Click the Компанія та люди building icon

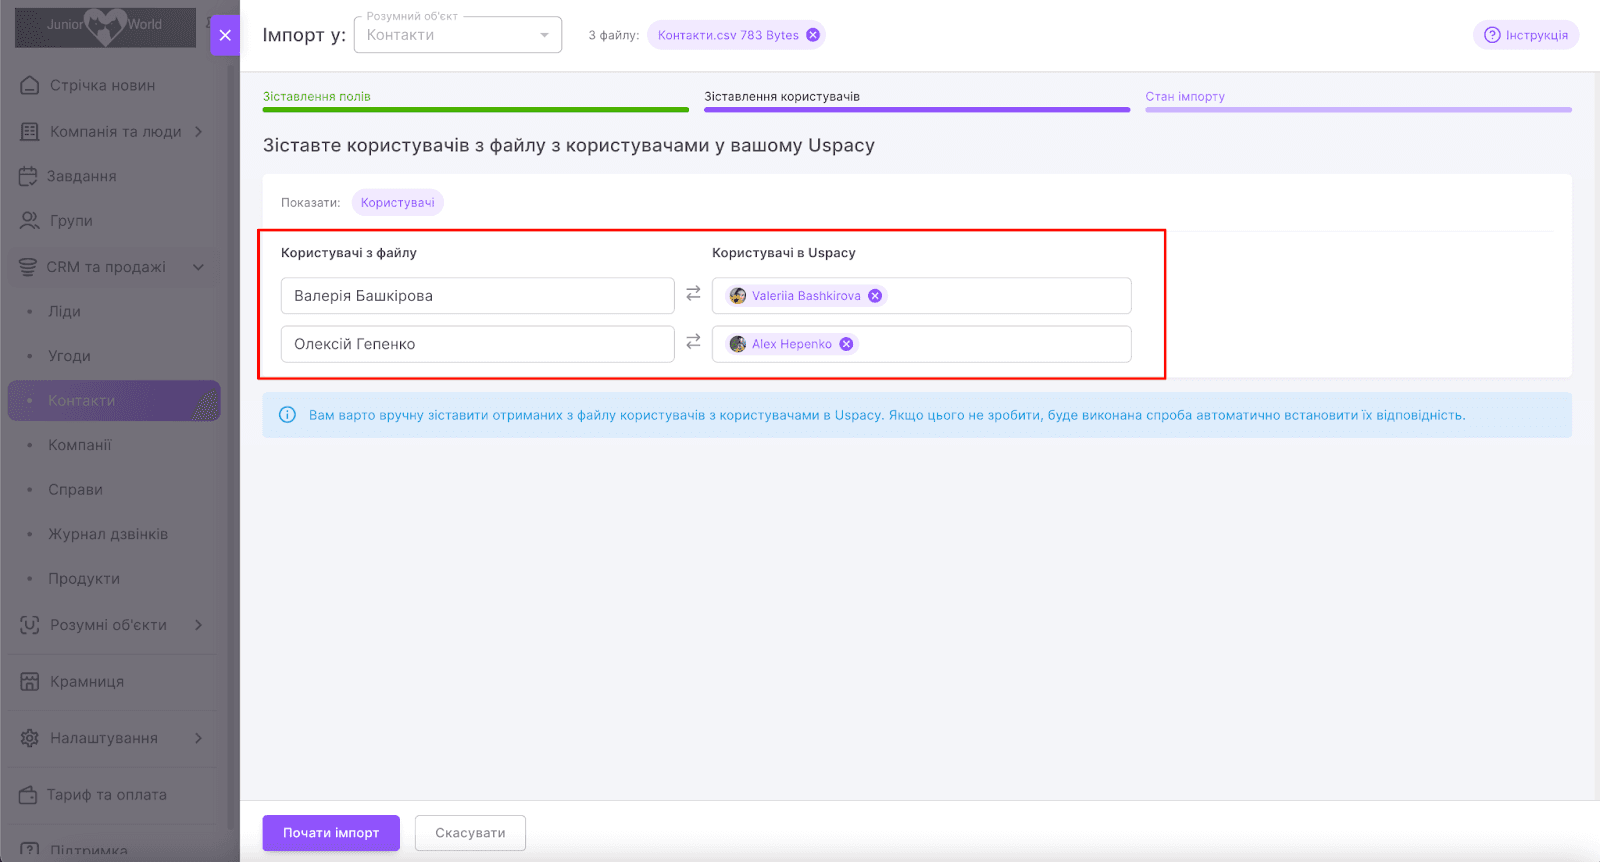(x=30, y=131)
